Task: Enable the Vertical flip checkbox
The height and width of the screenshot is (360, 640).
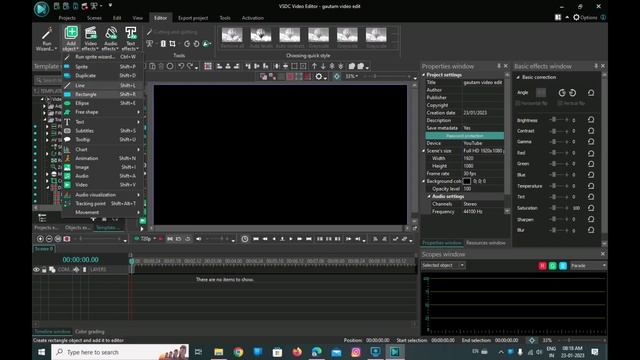Action: click(560, 104)
